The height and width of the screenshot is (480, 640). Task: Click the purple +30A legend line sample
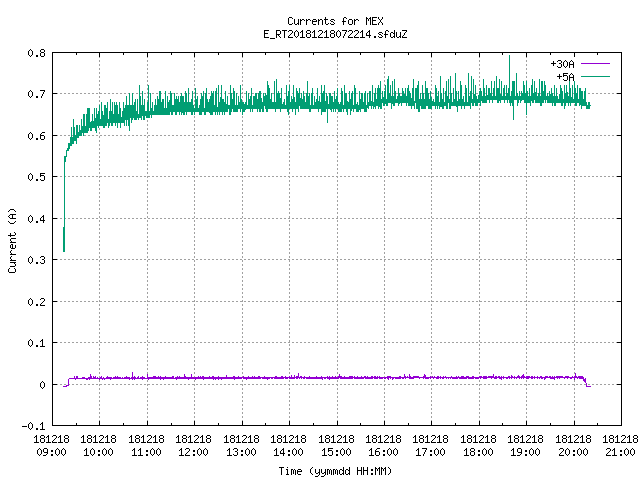tap(595, 64)
